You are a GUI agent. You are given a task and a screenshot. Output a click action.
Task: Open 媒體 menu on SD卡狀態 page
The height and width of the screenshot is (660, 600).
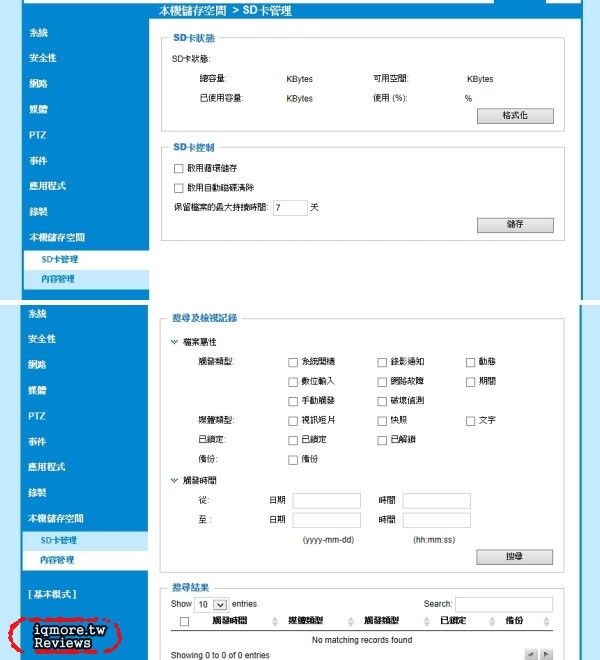(x=38, y=109)
